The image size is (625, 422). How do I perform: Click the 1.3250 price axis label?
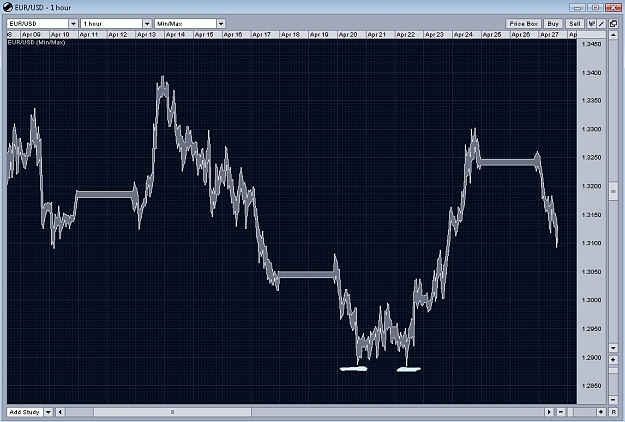pos(592,158)
